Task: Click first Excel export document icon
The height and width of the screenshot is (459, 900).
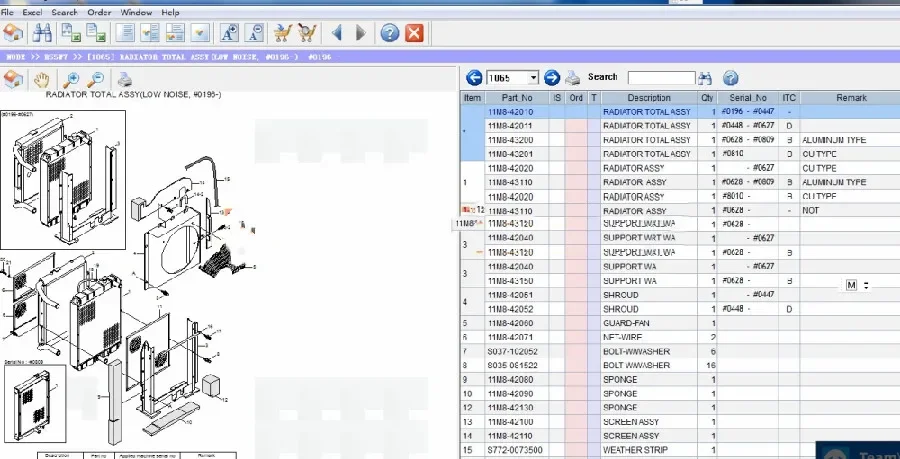Action: 71,33
